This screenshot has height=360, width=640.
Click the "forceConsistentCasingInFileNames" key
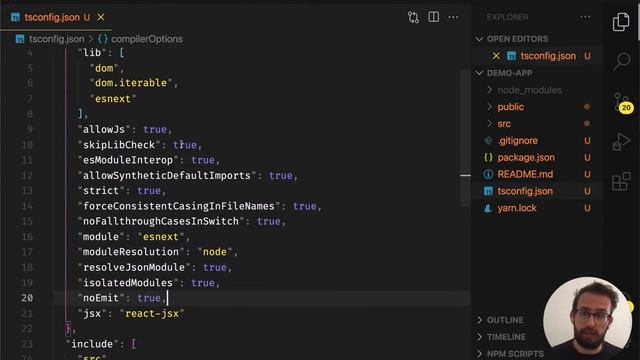pyautogui.click(x=179, y=206)
